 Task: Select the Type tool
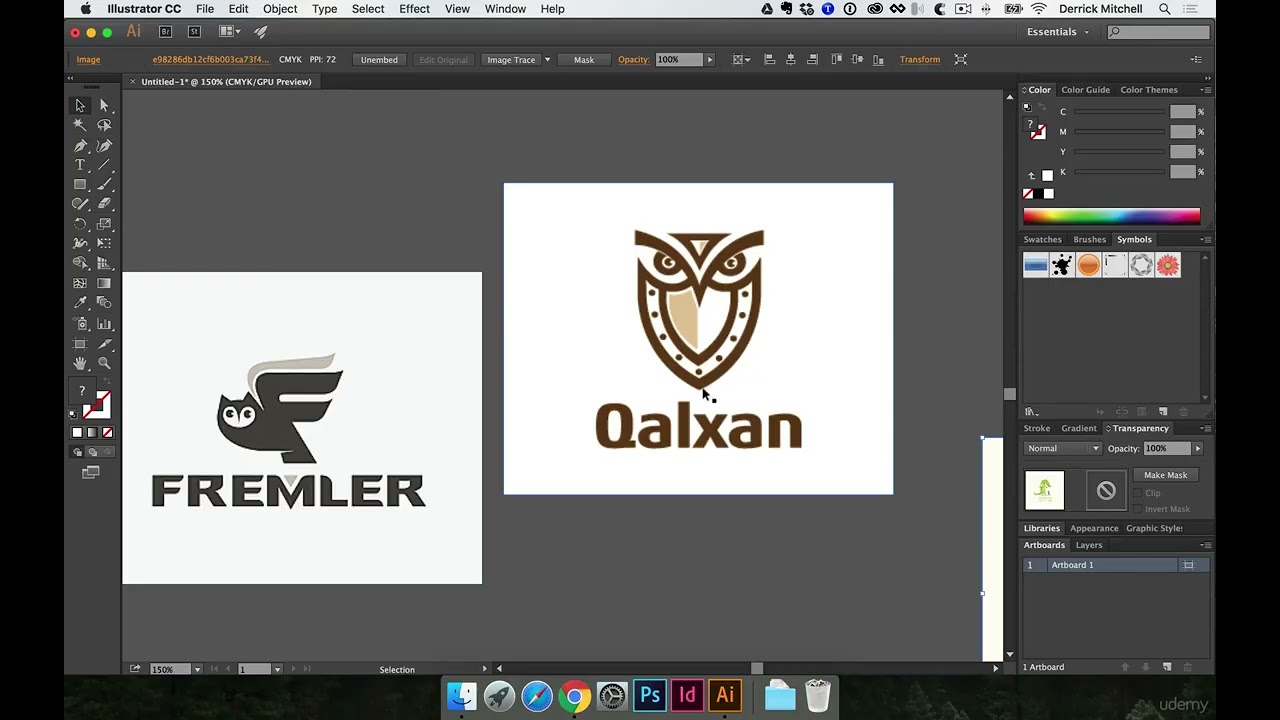click(80, 165)
